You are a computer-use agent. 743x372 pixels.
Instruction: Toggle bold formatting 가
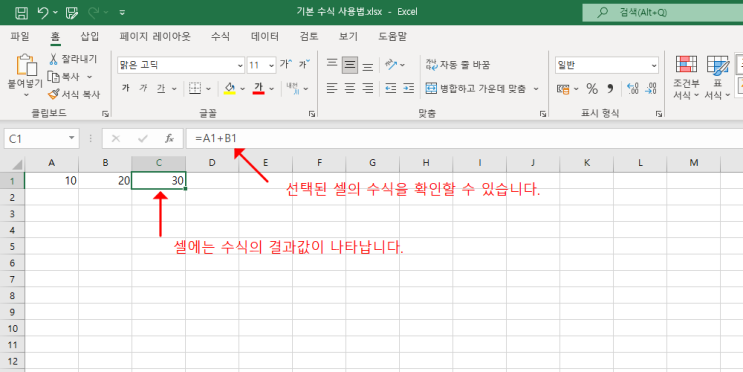126,88
